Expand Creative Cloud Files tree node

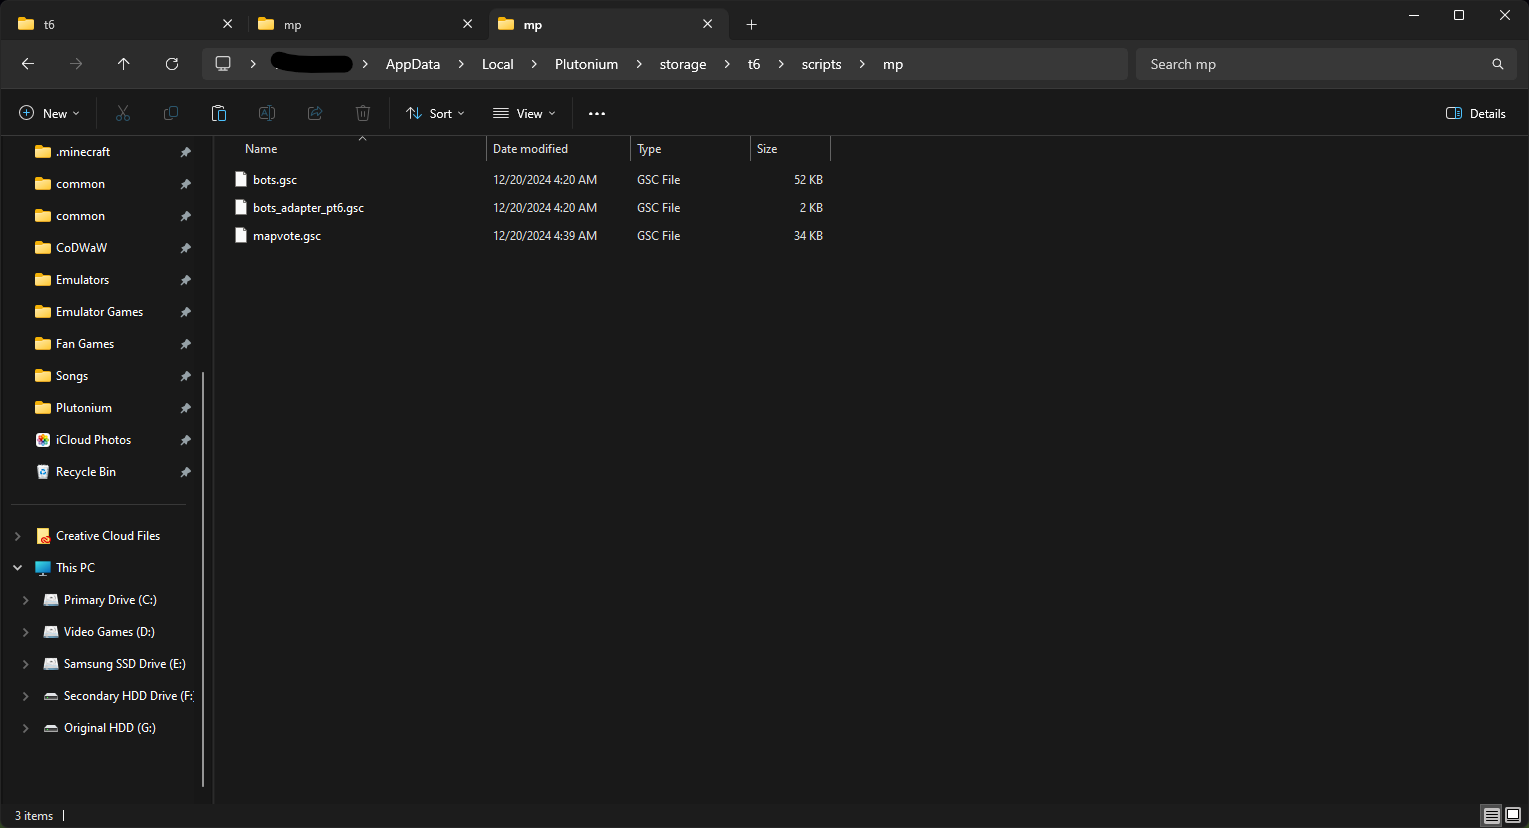(18, 536)
